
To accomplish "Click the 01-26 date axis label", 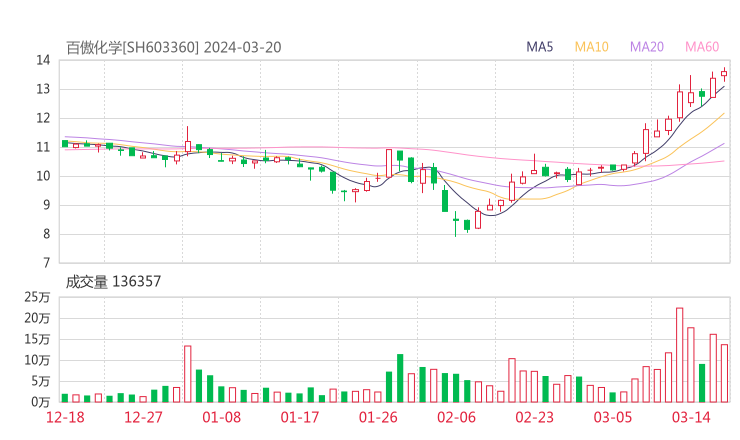I will pos(378,417).
